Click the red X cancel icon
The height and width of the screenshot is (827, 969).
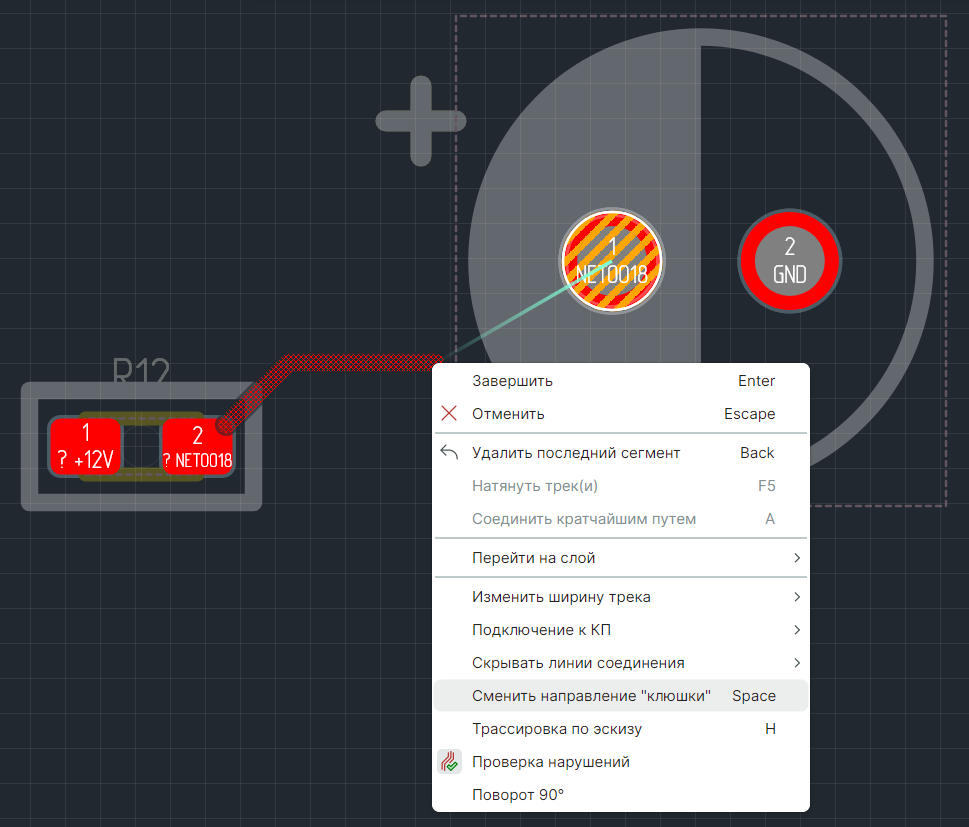point(449,414)
